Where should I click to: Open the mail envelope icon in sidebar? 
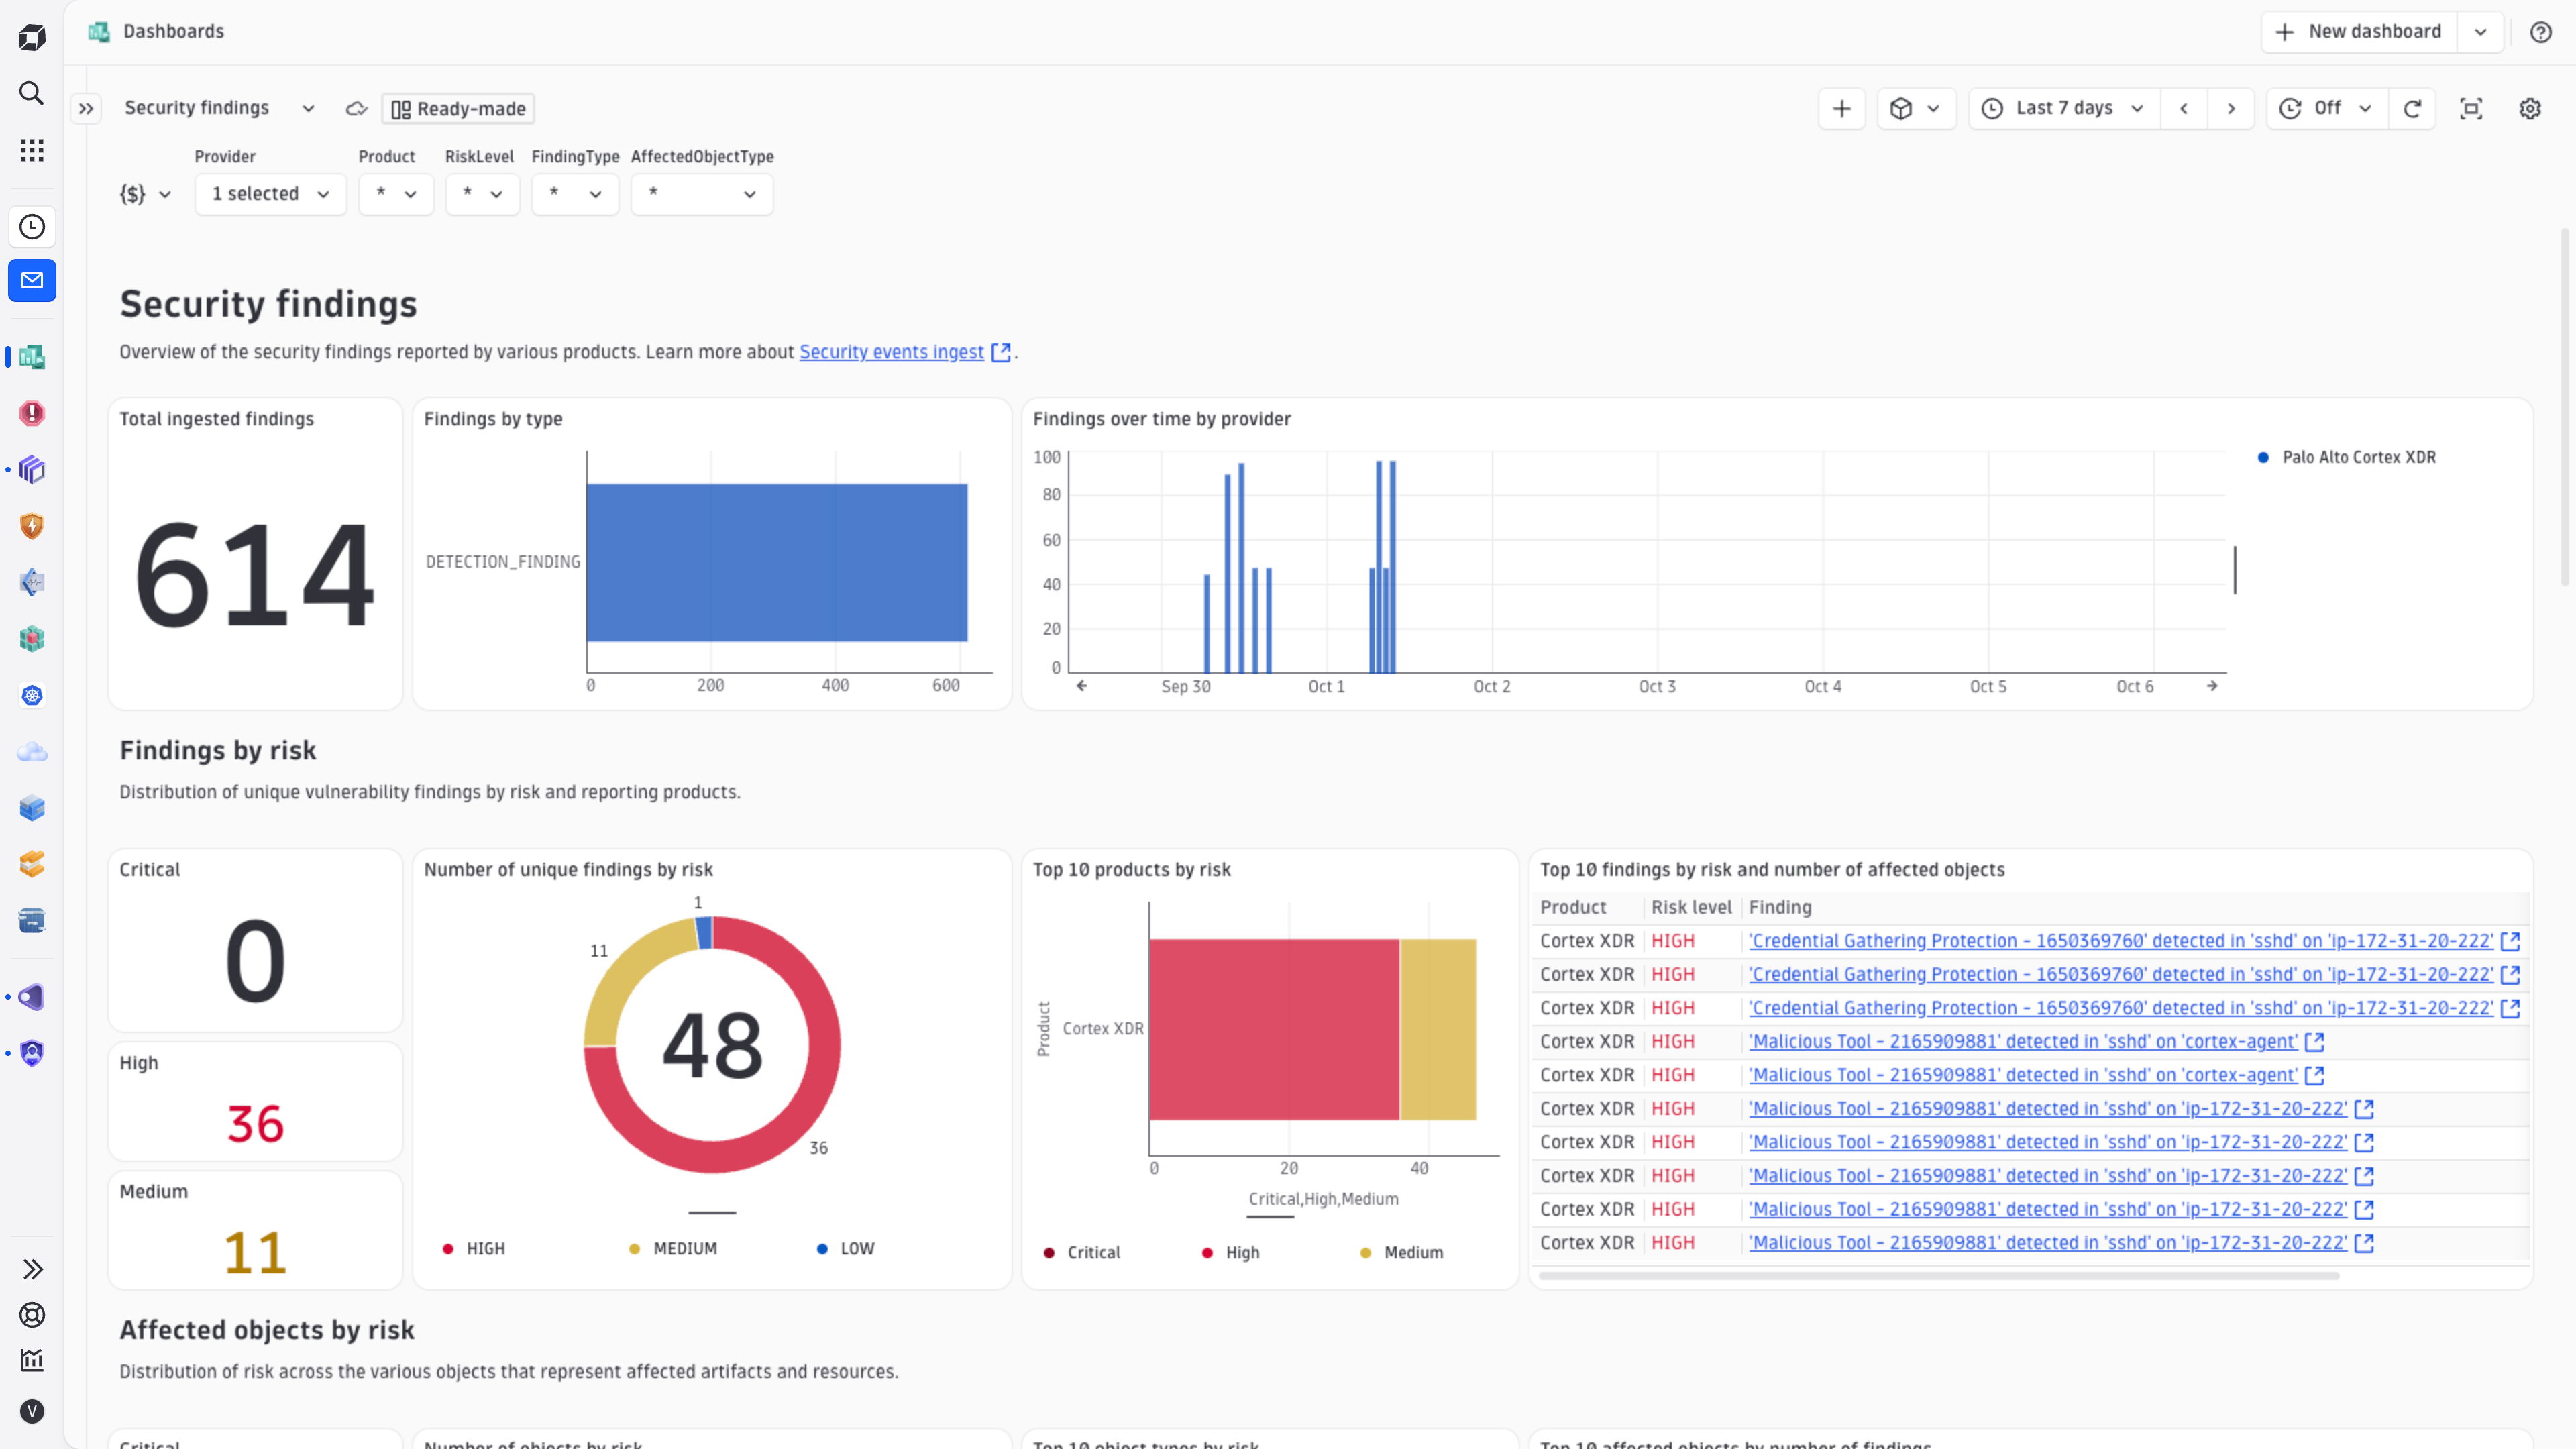coord(32,281)
